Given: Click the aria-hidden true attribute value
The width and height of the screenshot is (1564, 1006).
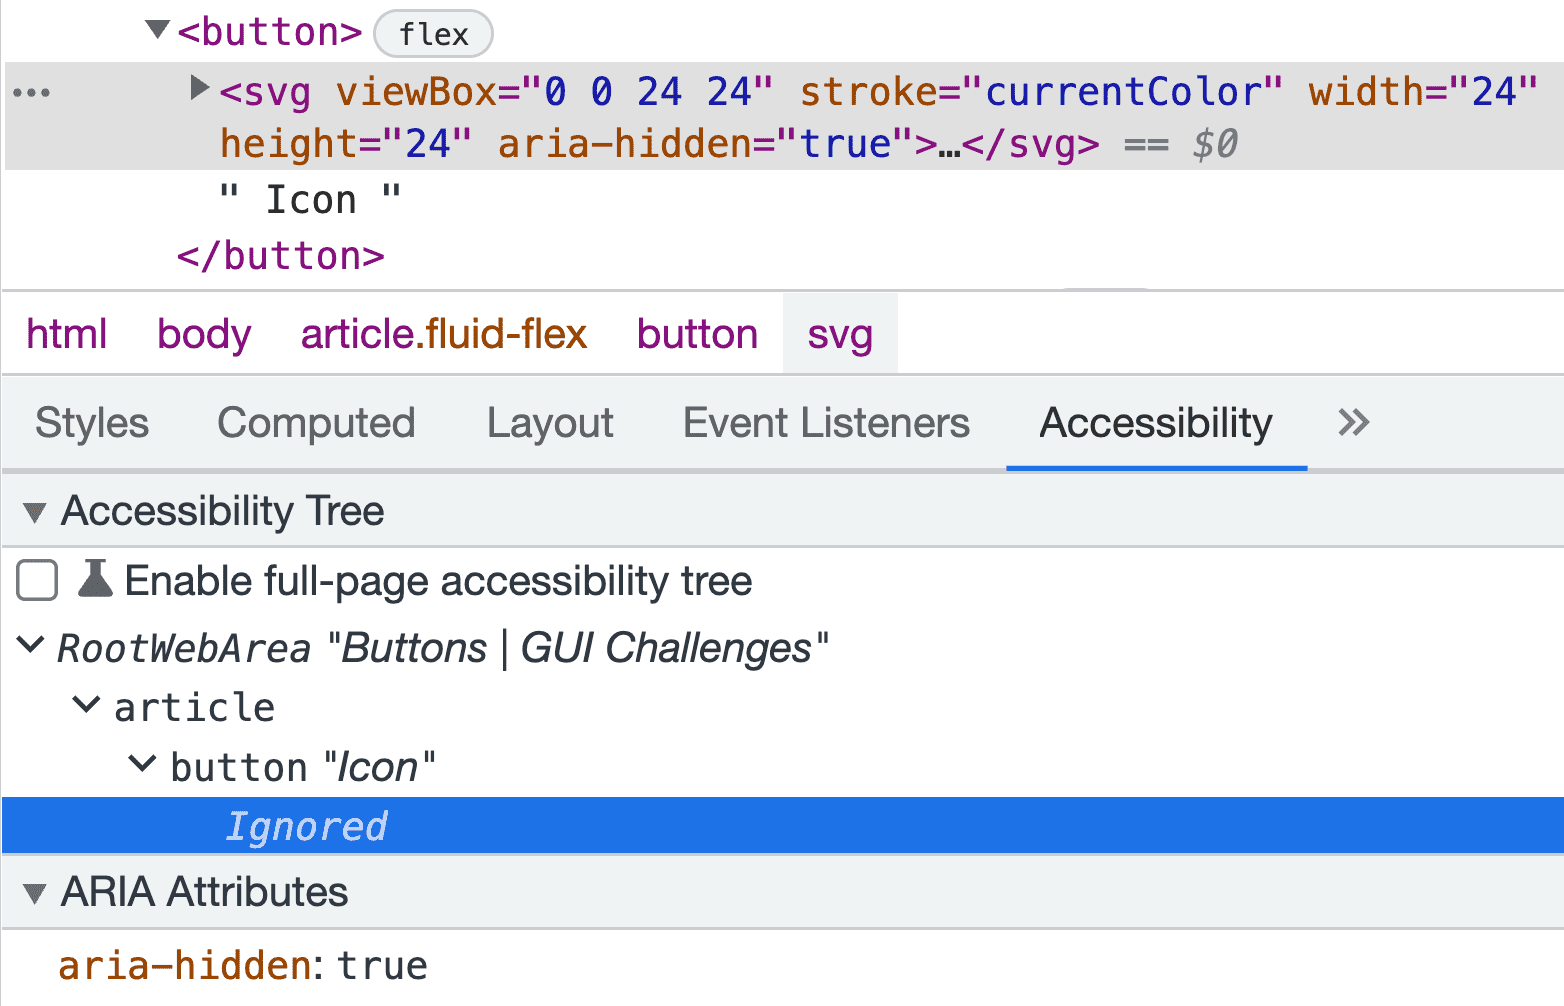Looking at the screenshot, I should click(382, 963).
